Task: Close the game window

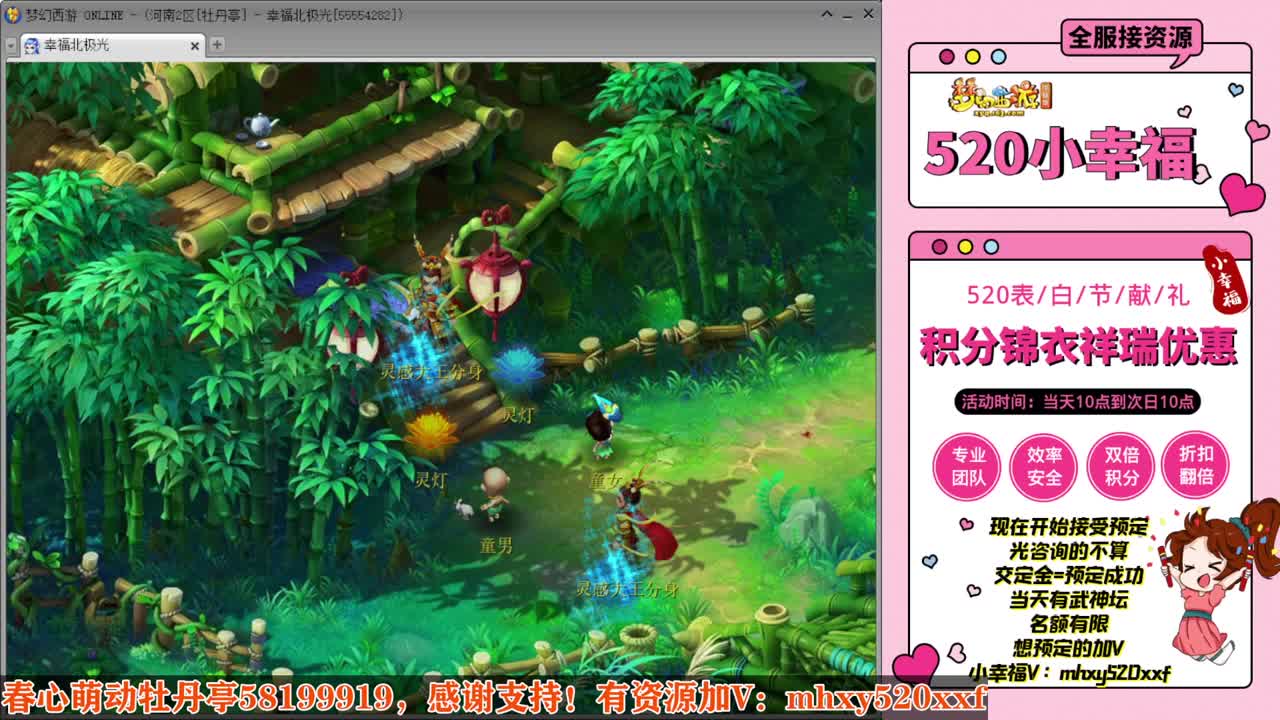Action: pos(868,15)
